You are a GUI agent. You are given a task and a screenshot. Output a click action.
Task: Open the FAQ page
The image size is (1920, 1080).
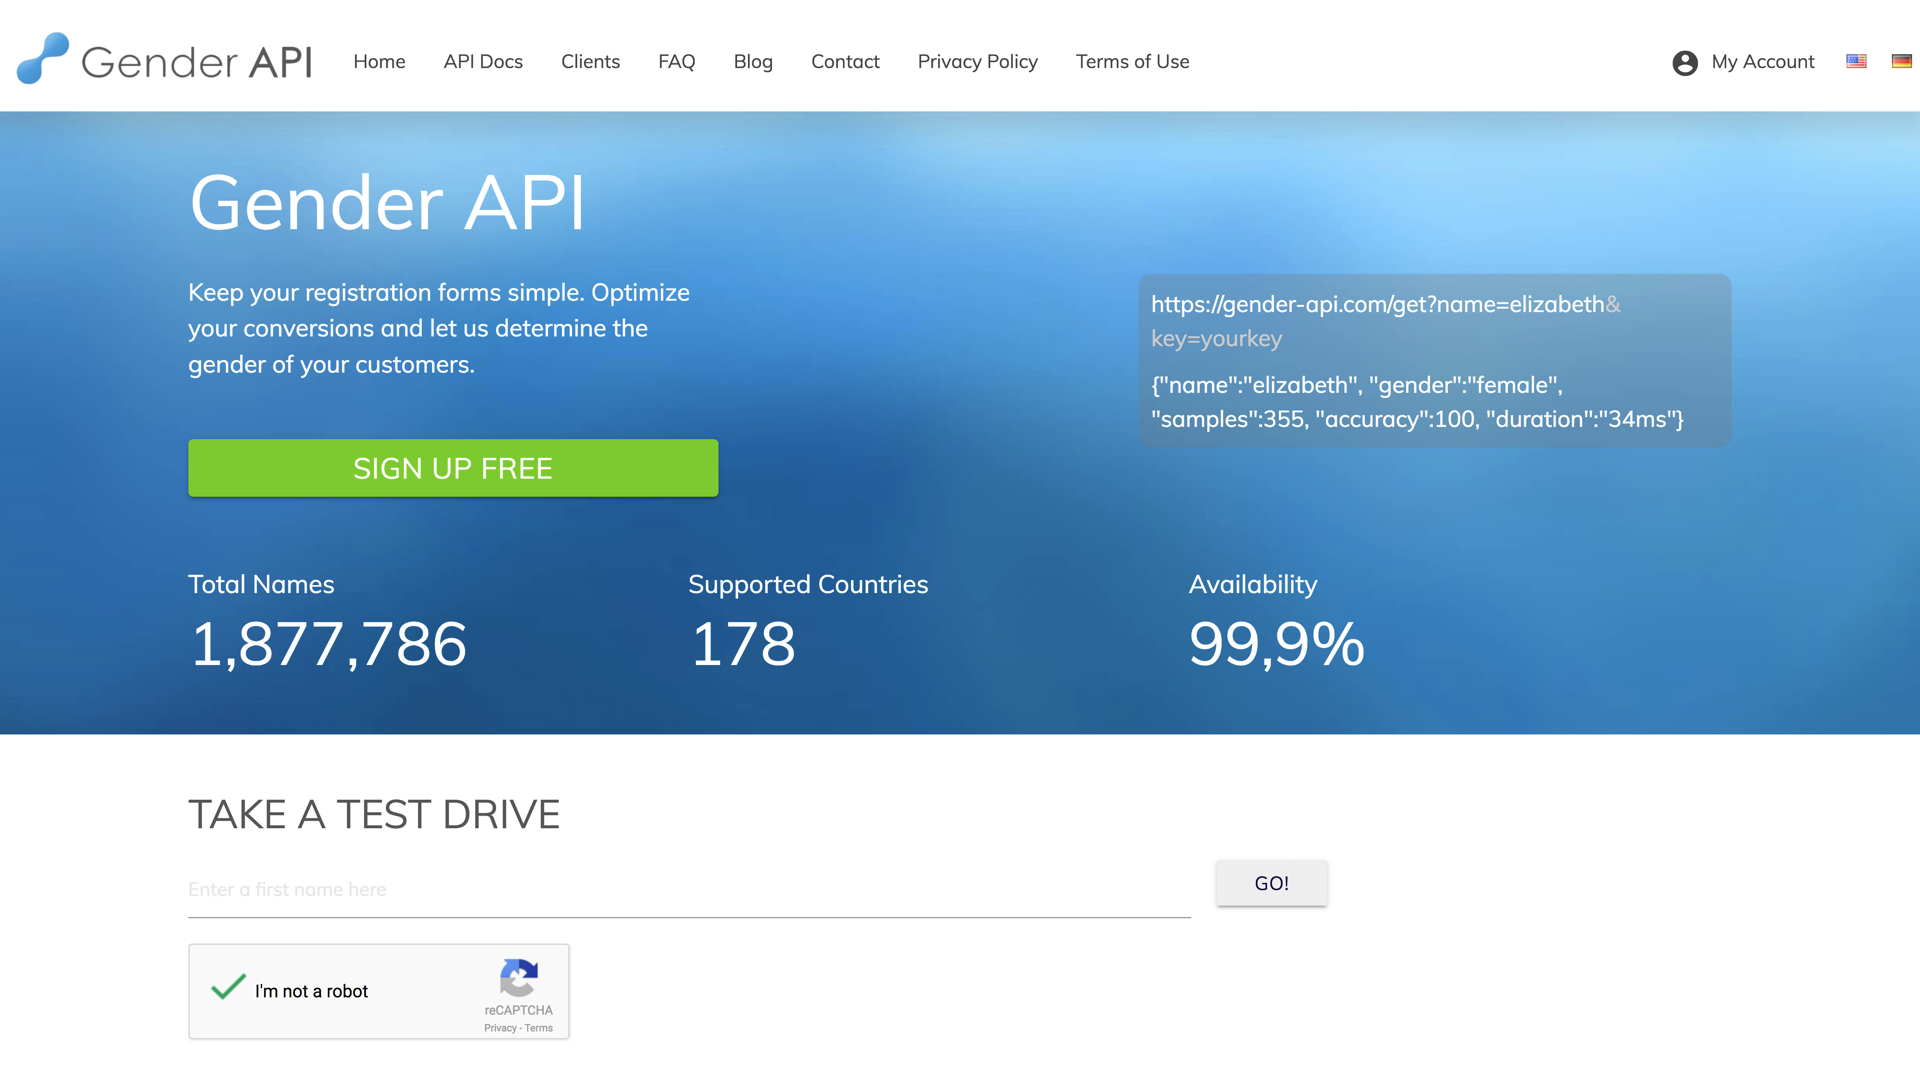pyautogui.click(x=676, y=62)
